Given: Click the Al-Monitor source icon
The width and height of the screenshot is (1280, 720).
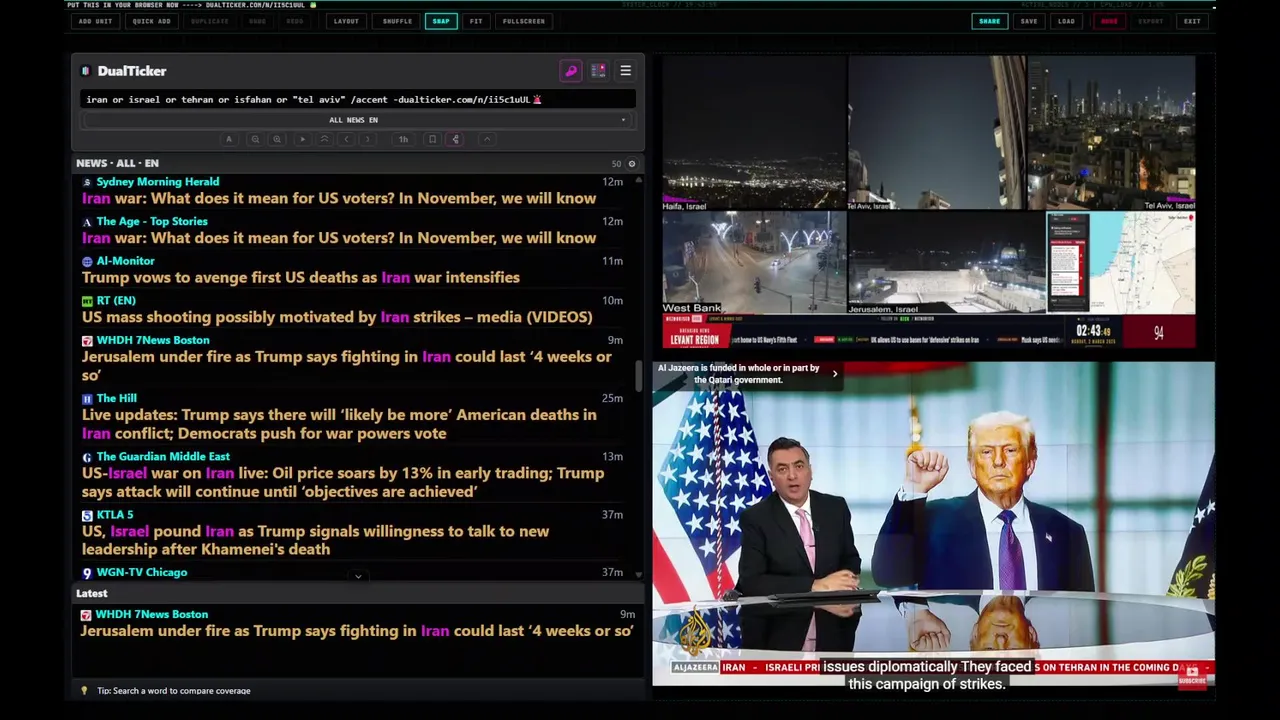Looking at the screenshot, I should click(87, 261).
